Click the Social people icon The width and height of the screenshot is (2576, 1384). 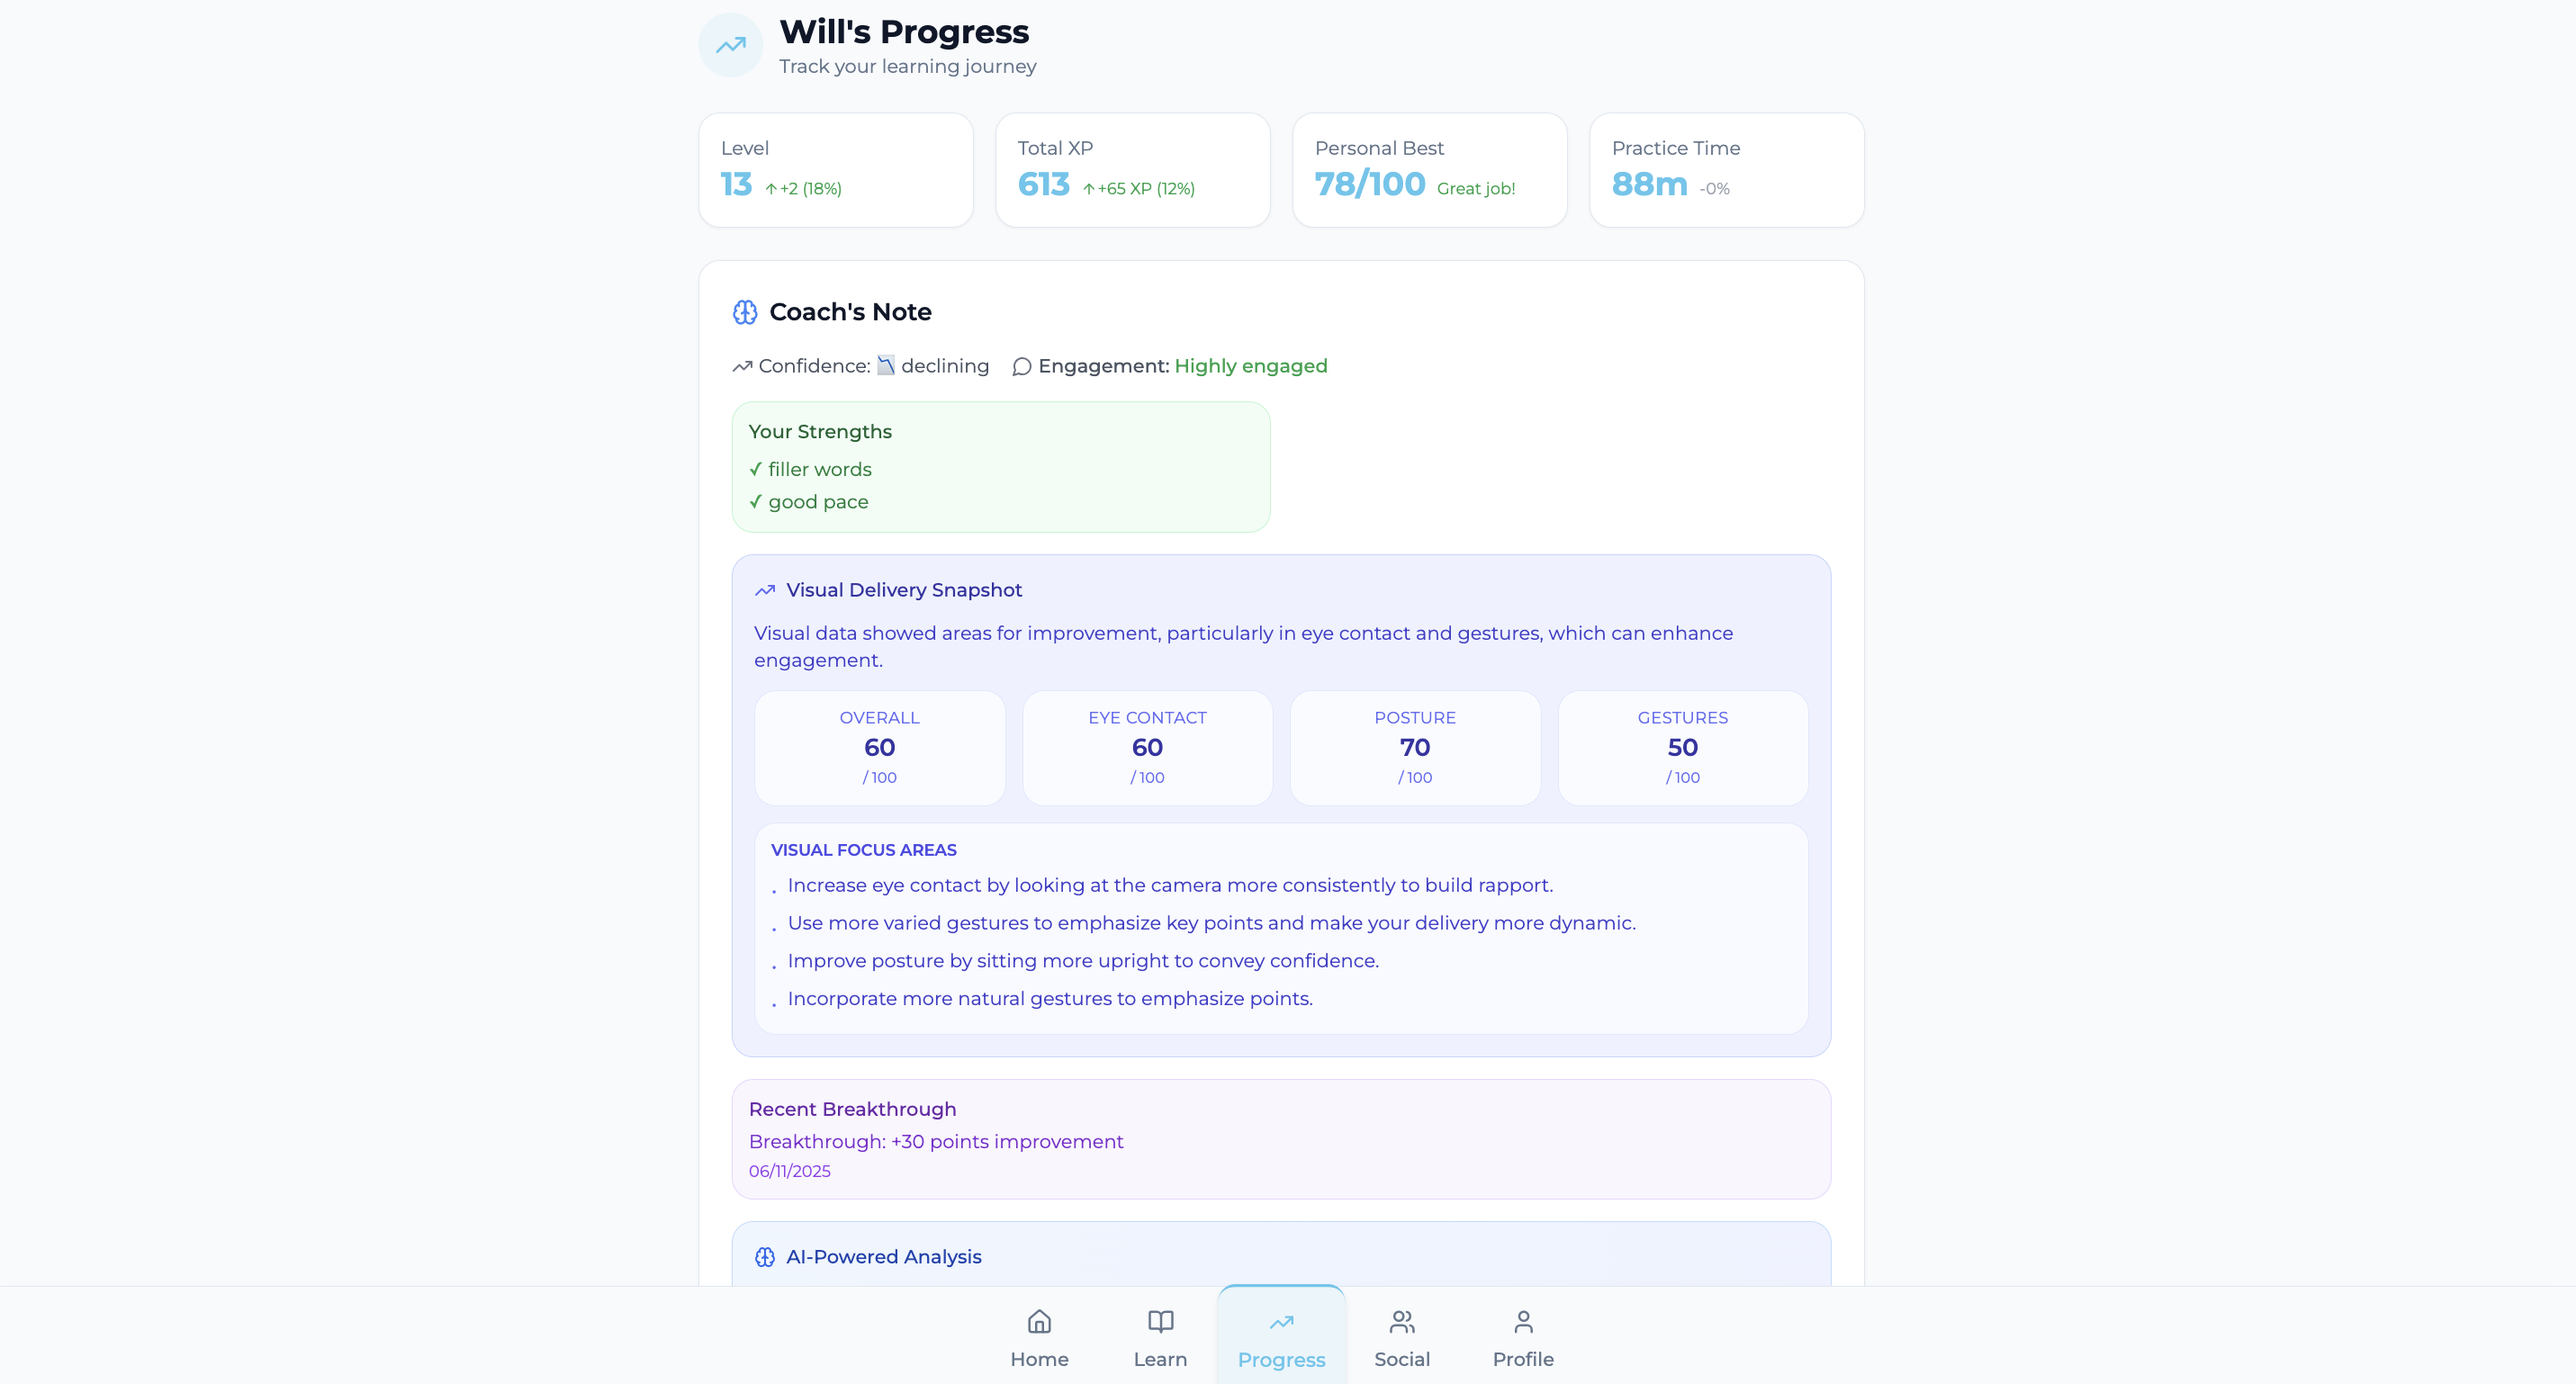tap(1402, 1322)
